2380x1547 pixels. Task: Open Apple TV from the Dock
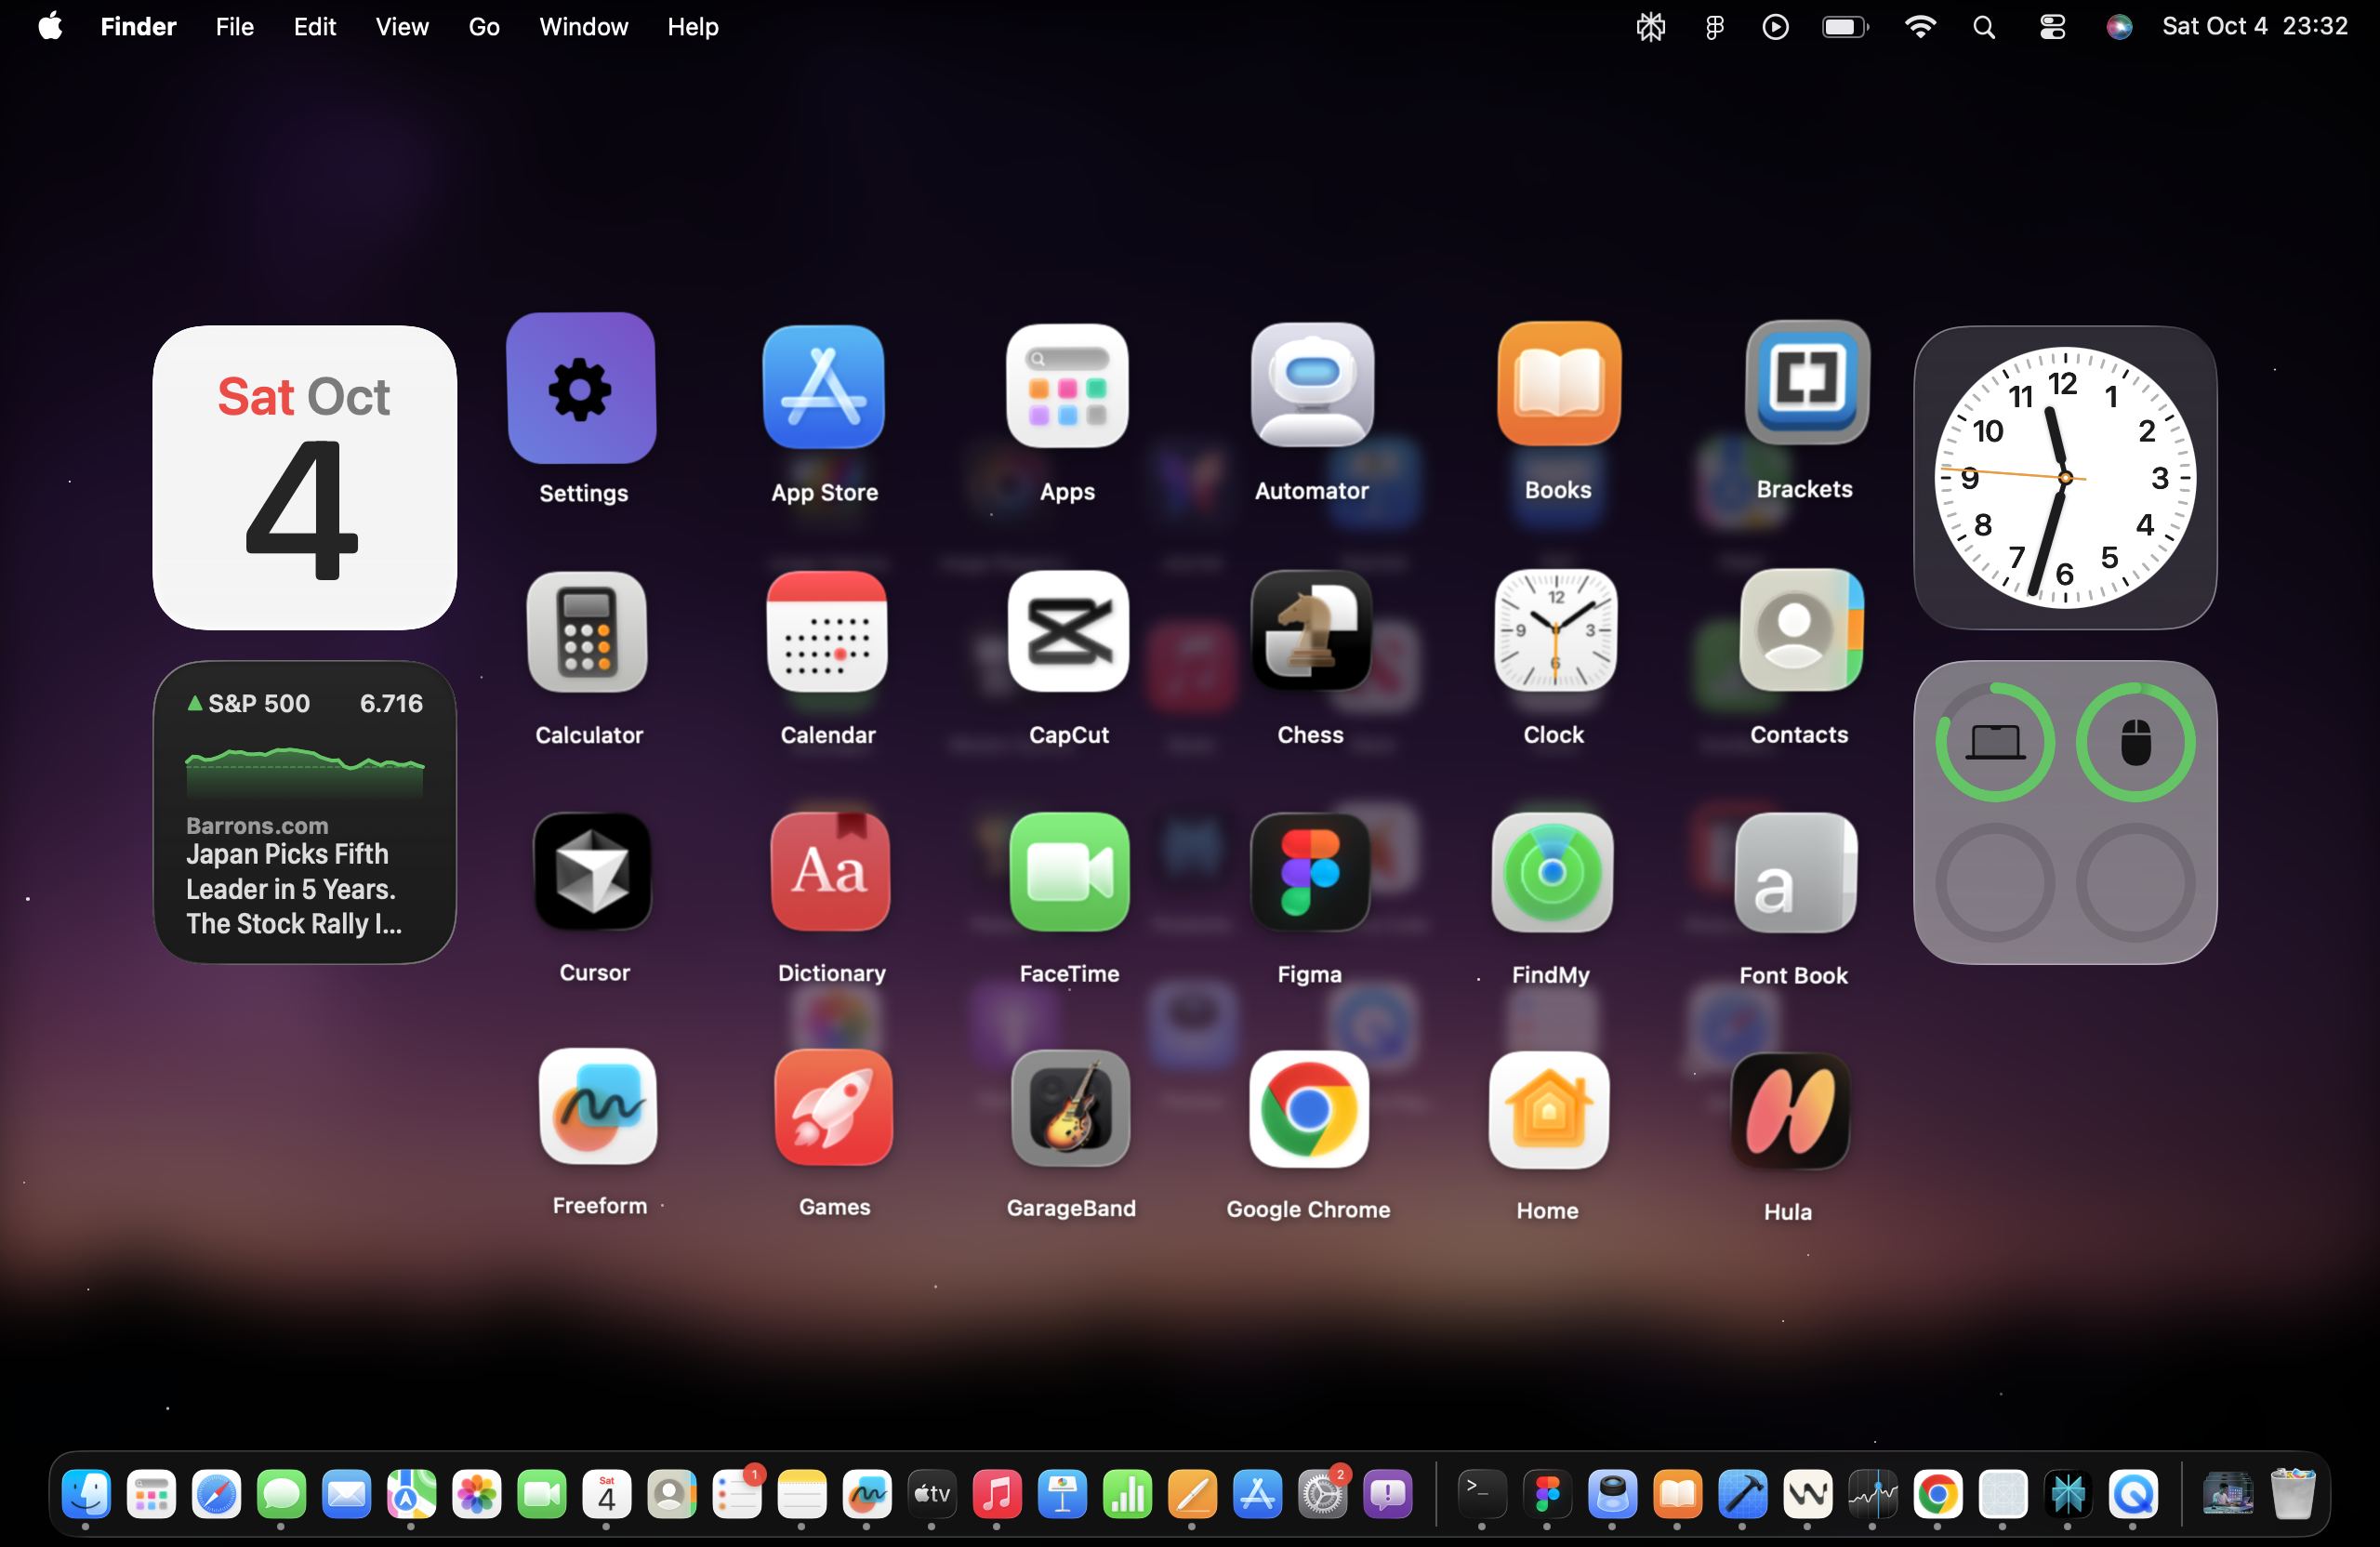click(x=931, y=1494)
